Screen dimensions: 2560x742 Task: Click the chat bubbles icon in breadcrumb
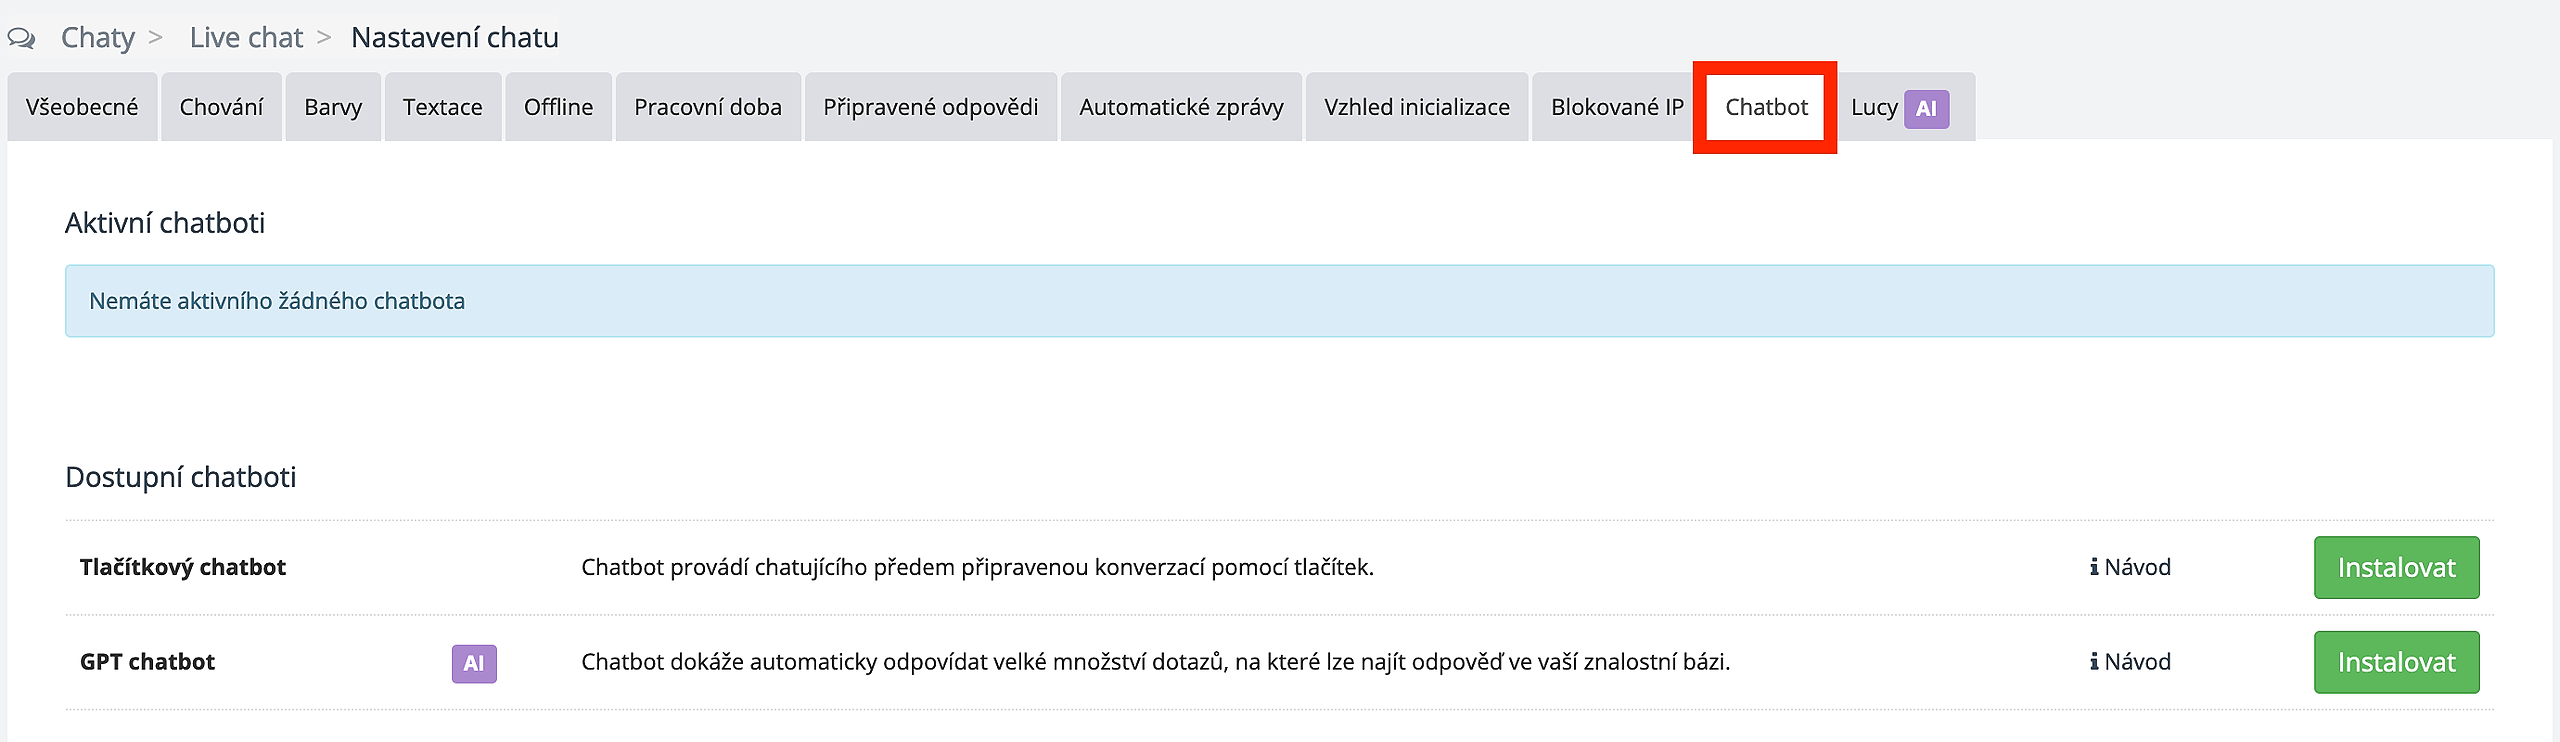tap(21, 38)
